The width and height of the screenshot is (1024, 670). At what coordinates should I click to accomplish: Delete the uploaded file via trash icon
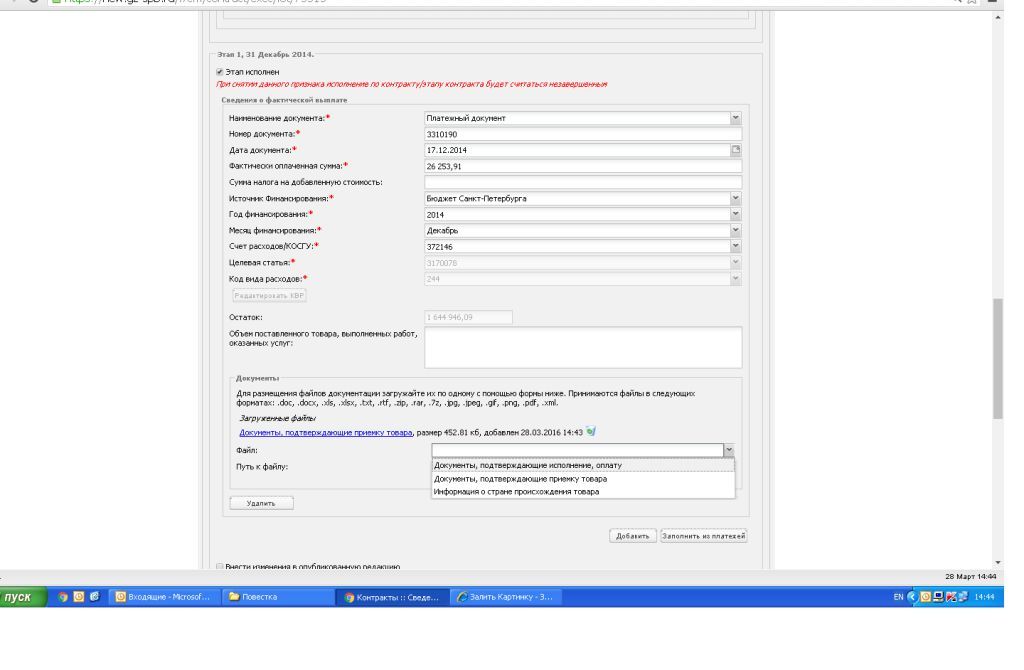click(x=591, y=432)
